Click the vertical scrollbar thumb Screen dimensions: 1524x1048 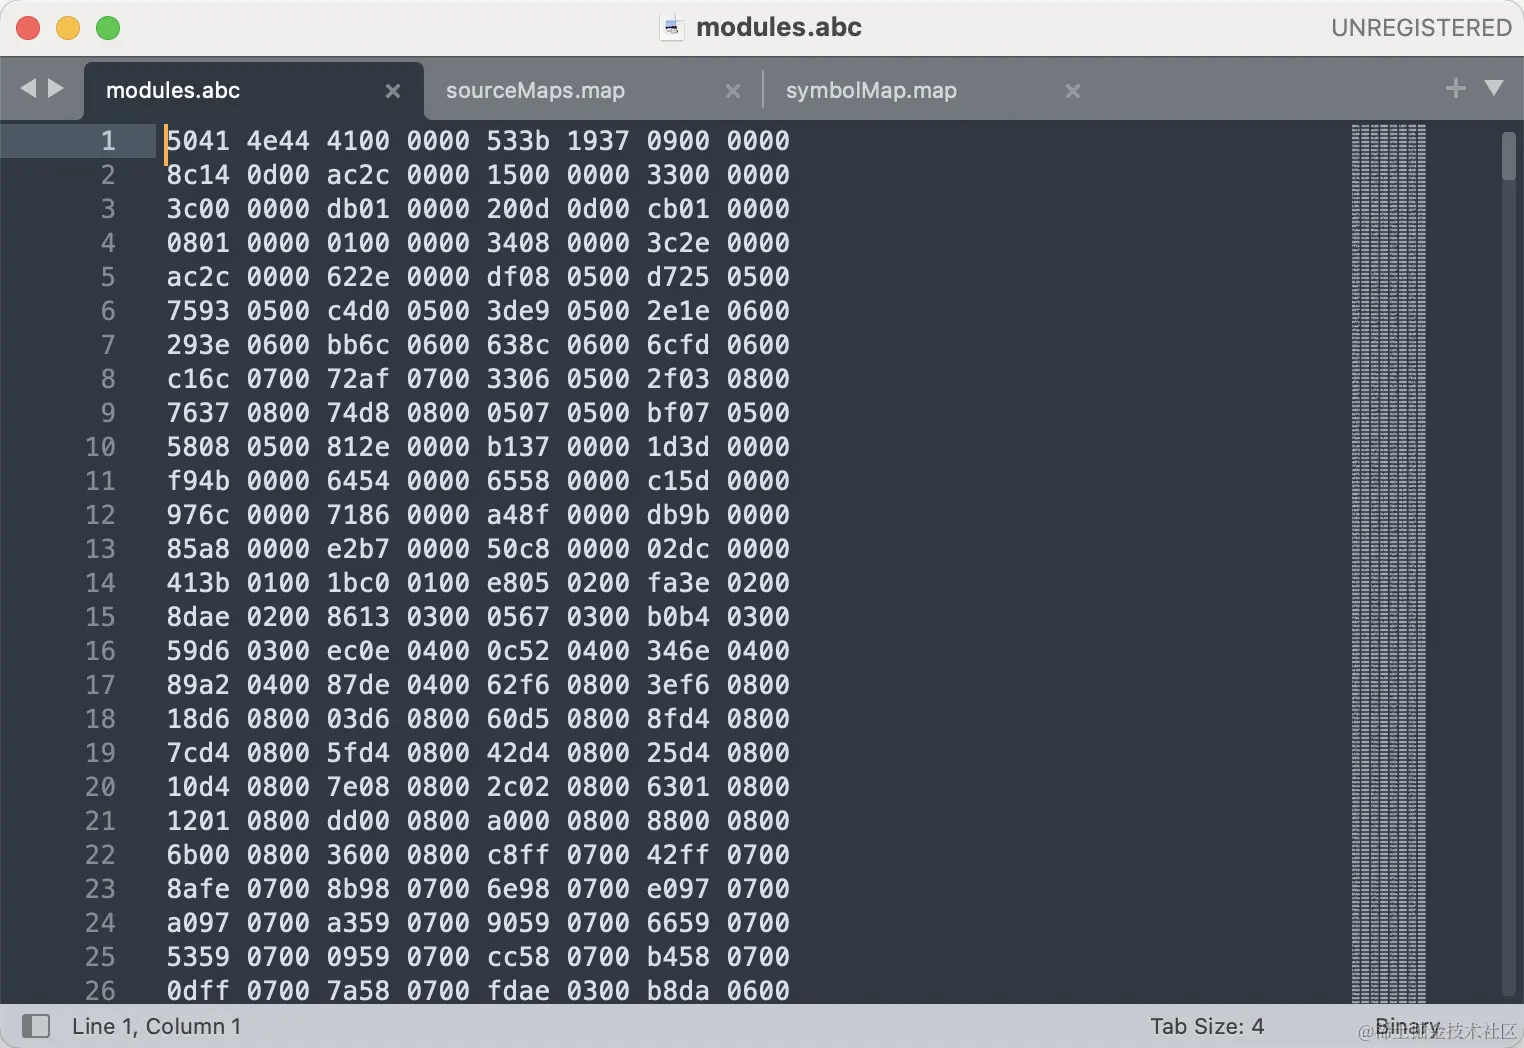[x=1508, y=156]
